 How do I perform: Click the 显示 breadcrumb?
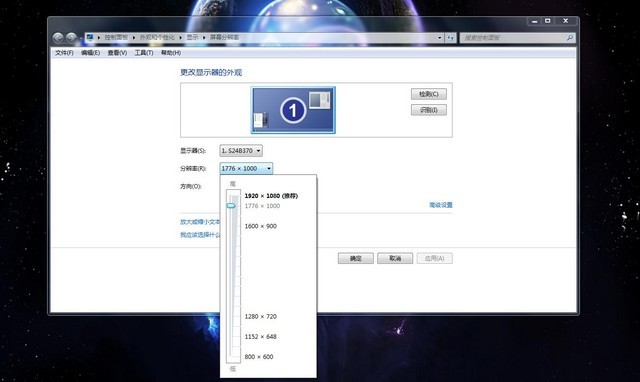point(192,37)
